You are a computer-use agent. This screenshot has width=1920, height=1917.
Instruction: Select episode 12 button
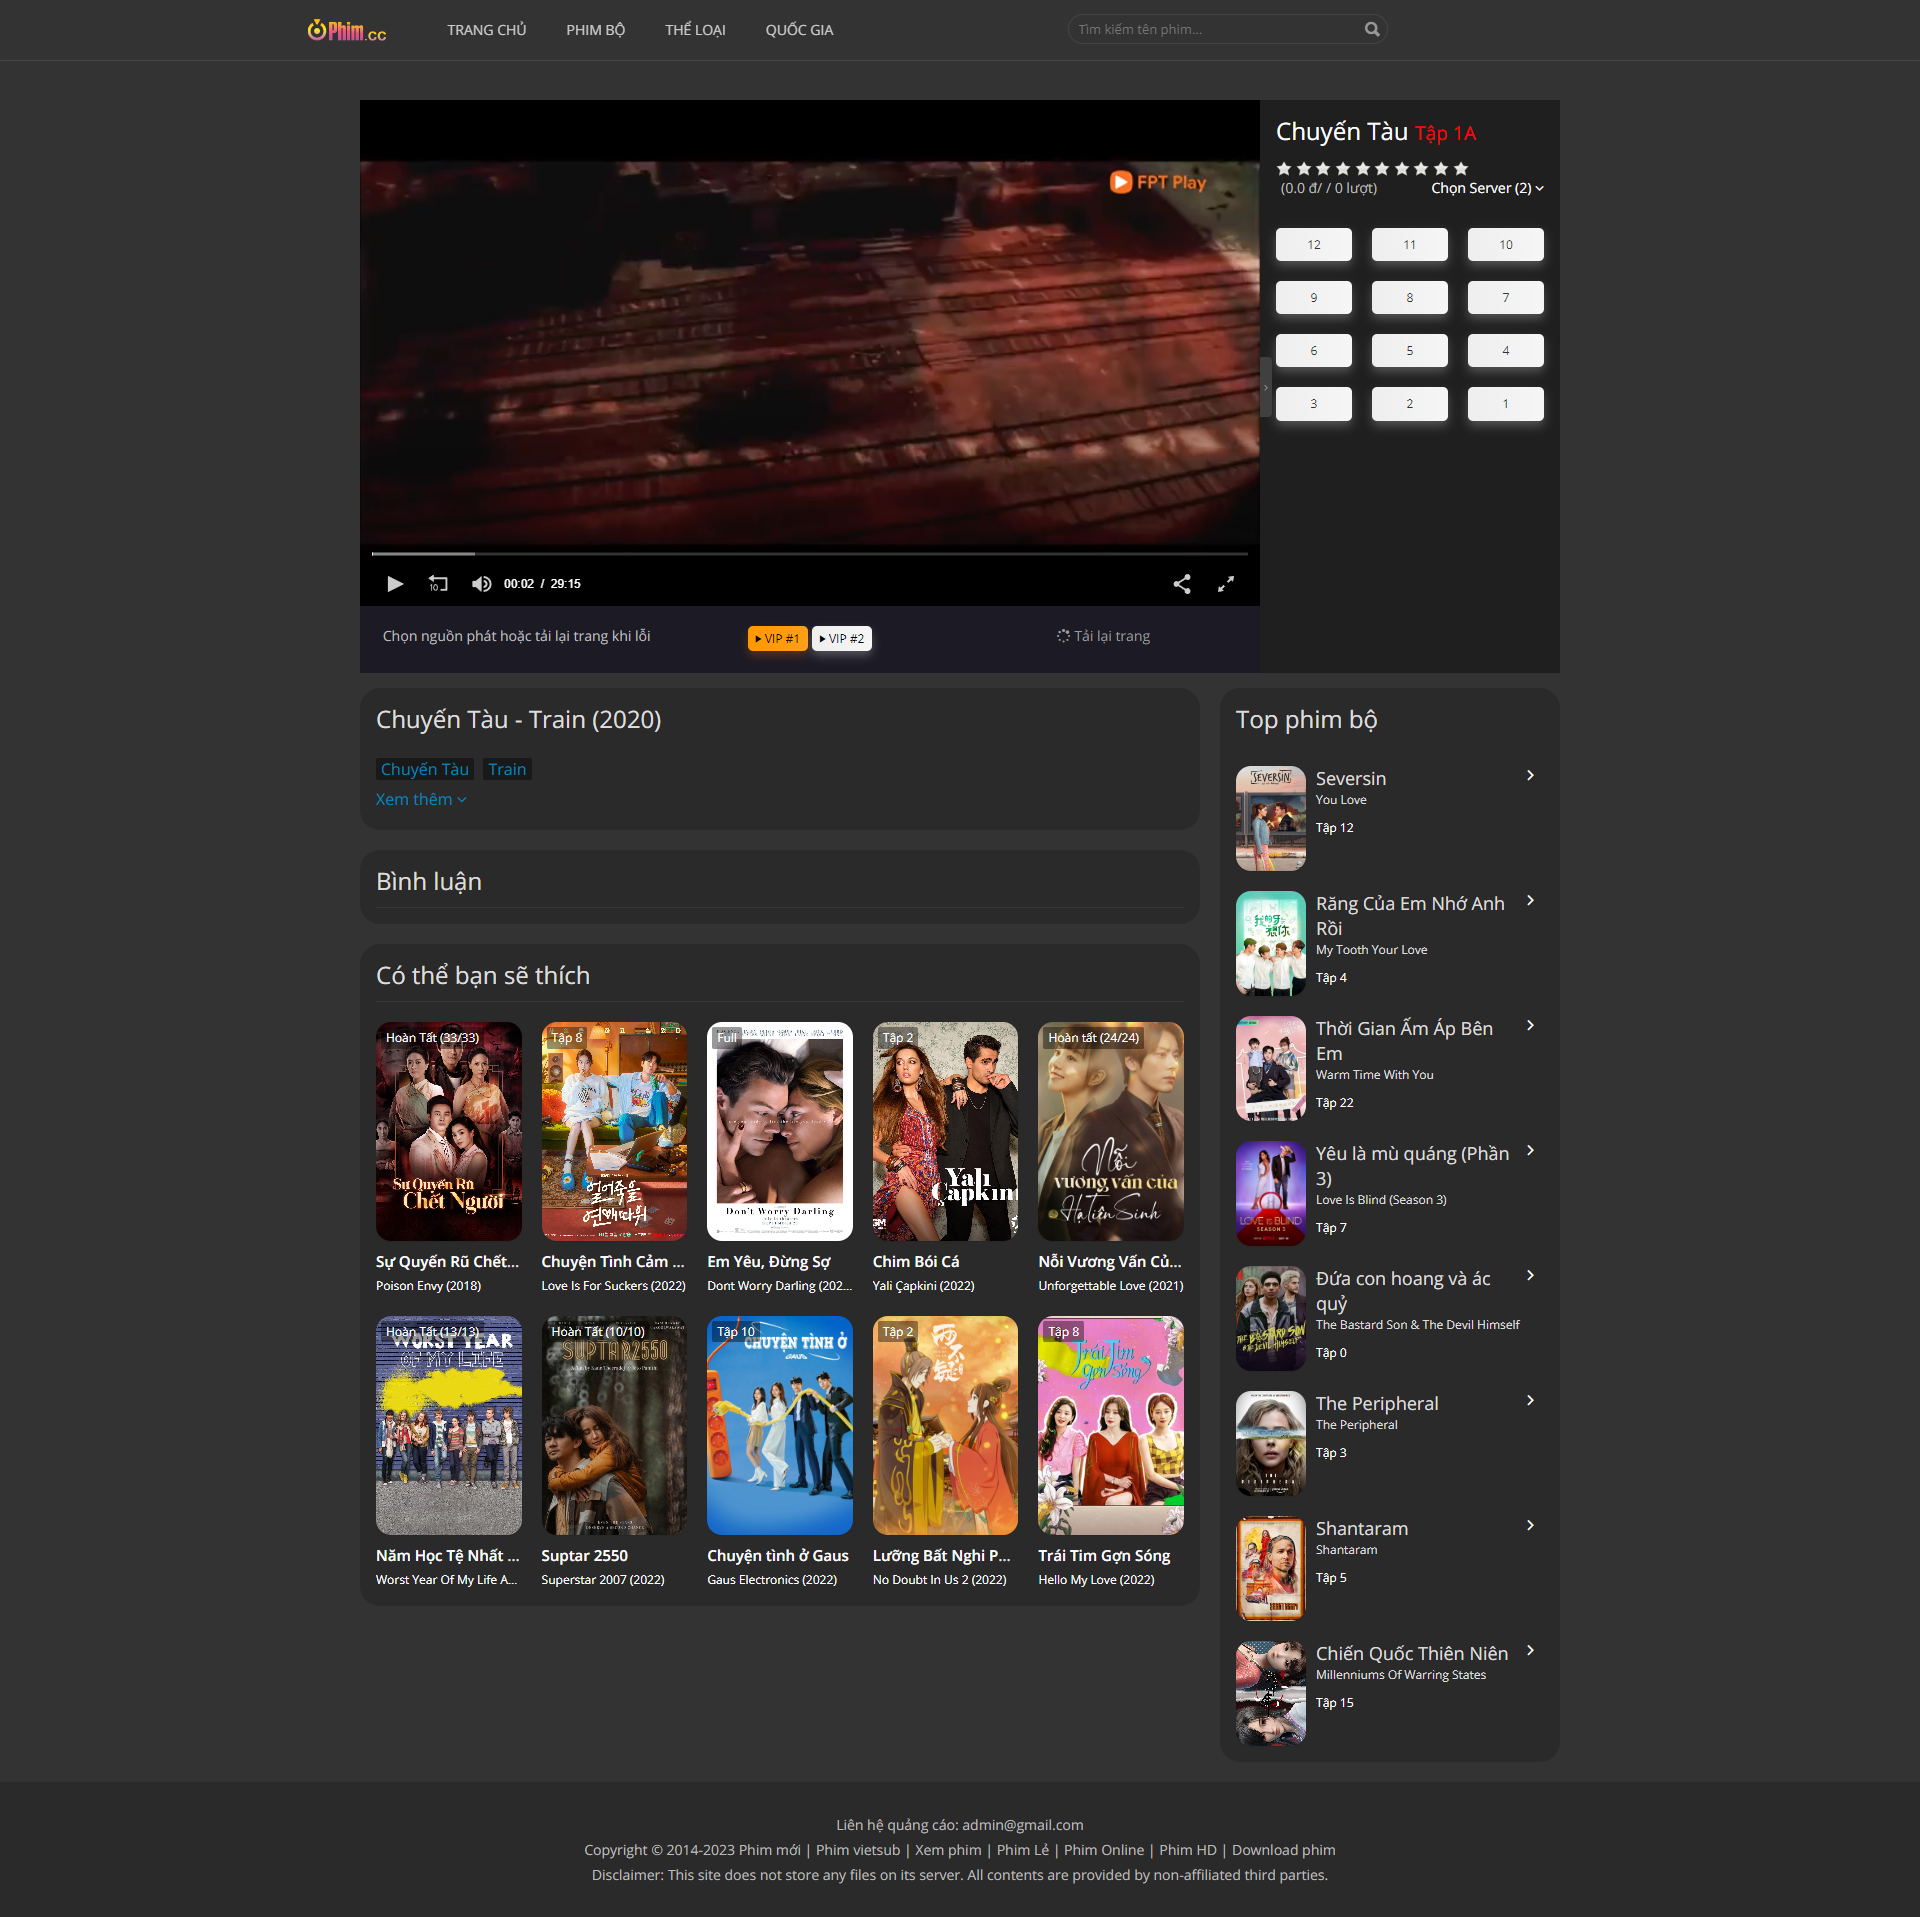pos(1313,245)
